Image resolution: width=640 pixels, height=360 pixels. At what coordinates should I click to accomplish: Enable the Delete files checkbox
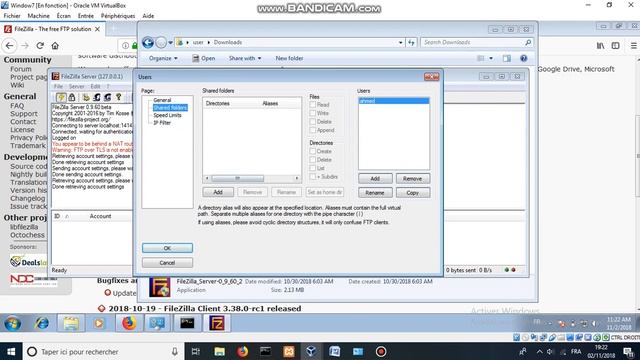click(x=313, y=122)
